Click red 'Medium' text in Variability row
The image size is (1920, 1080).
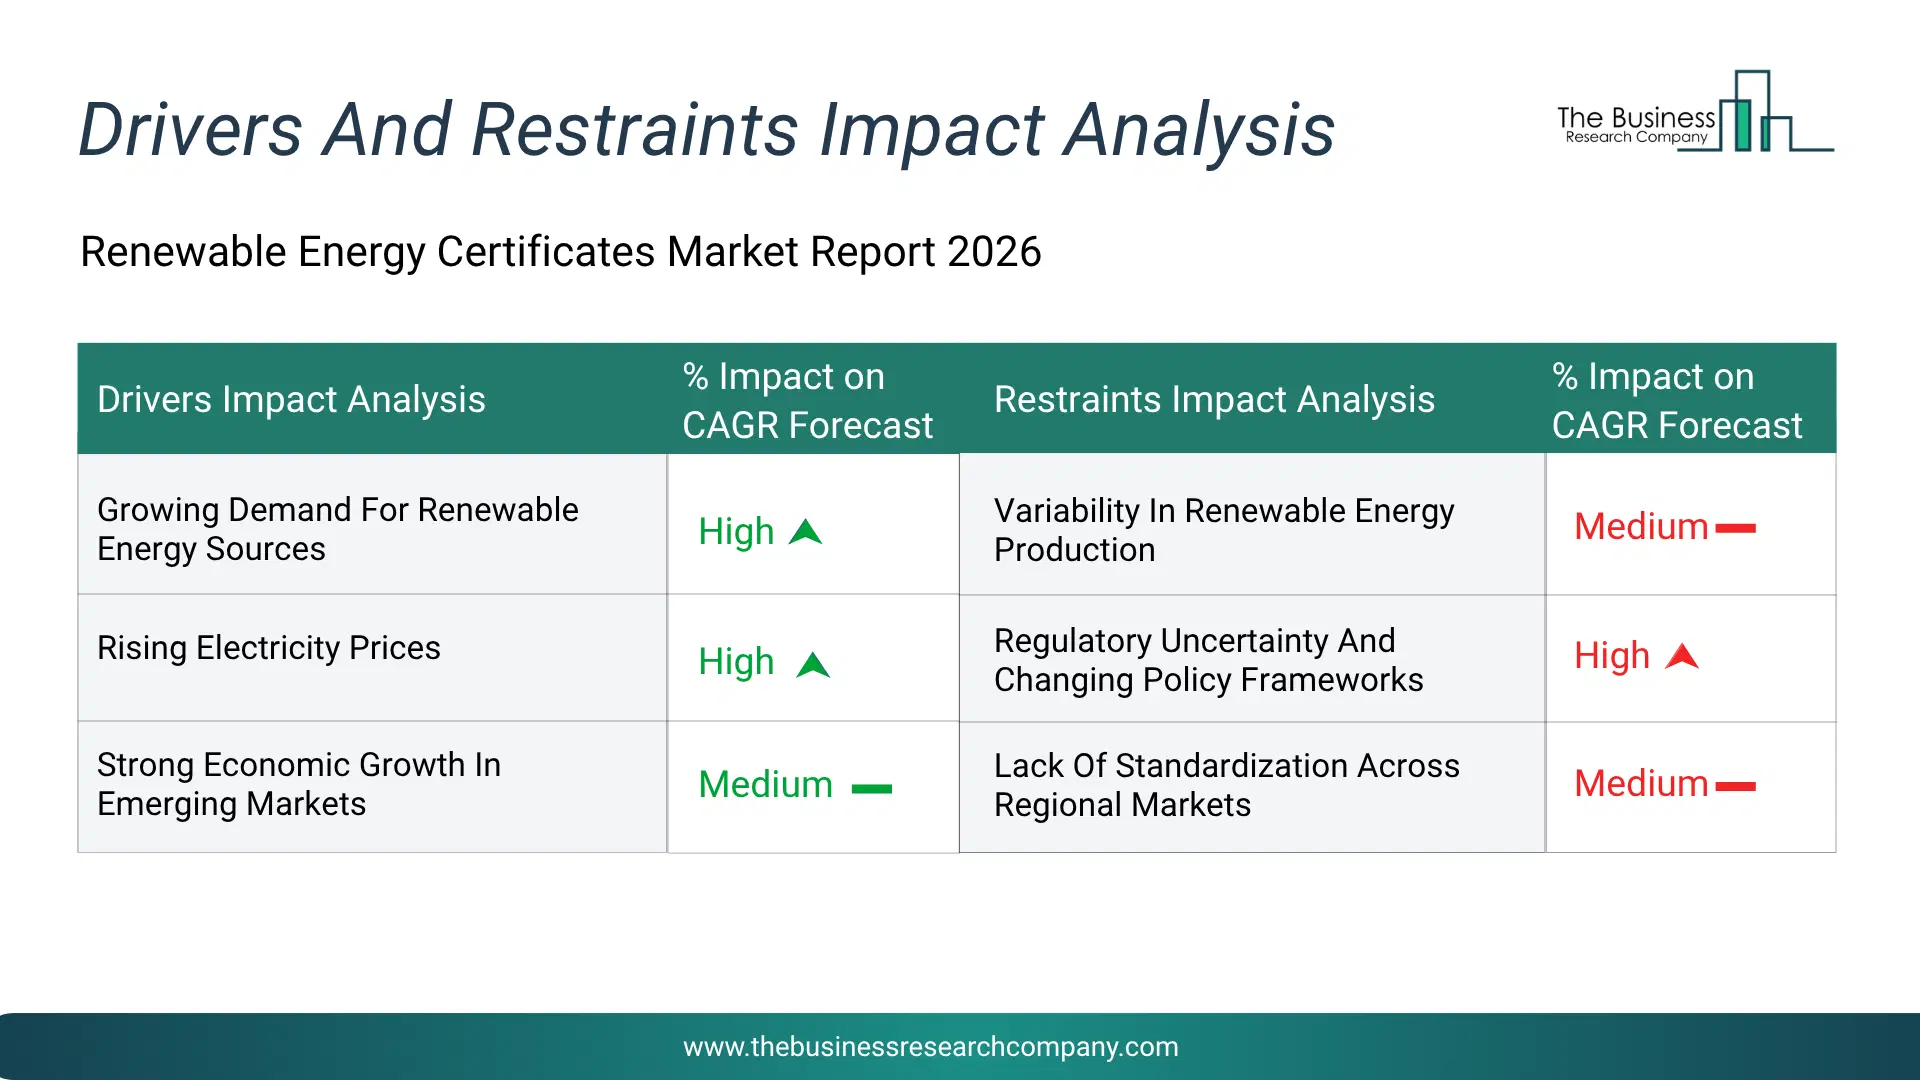1641,526
